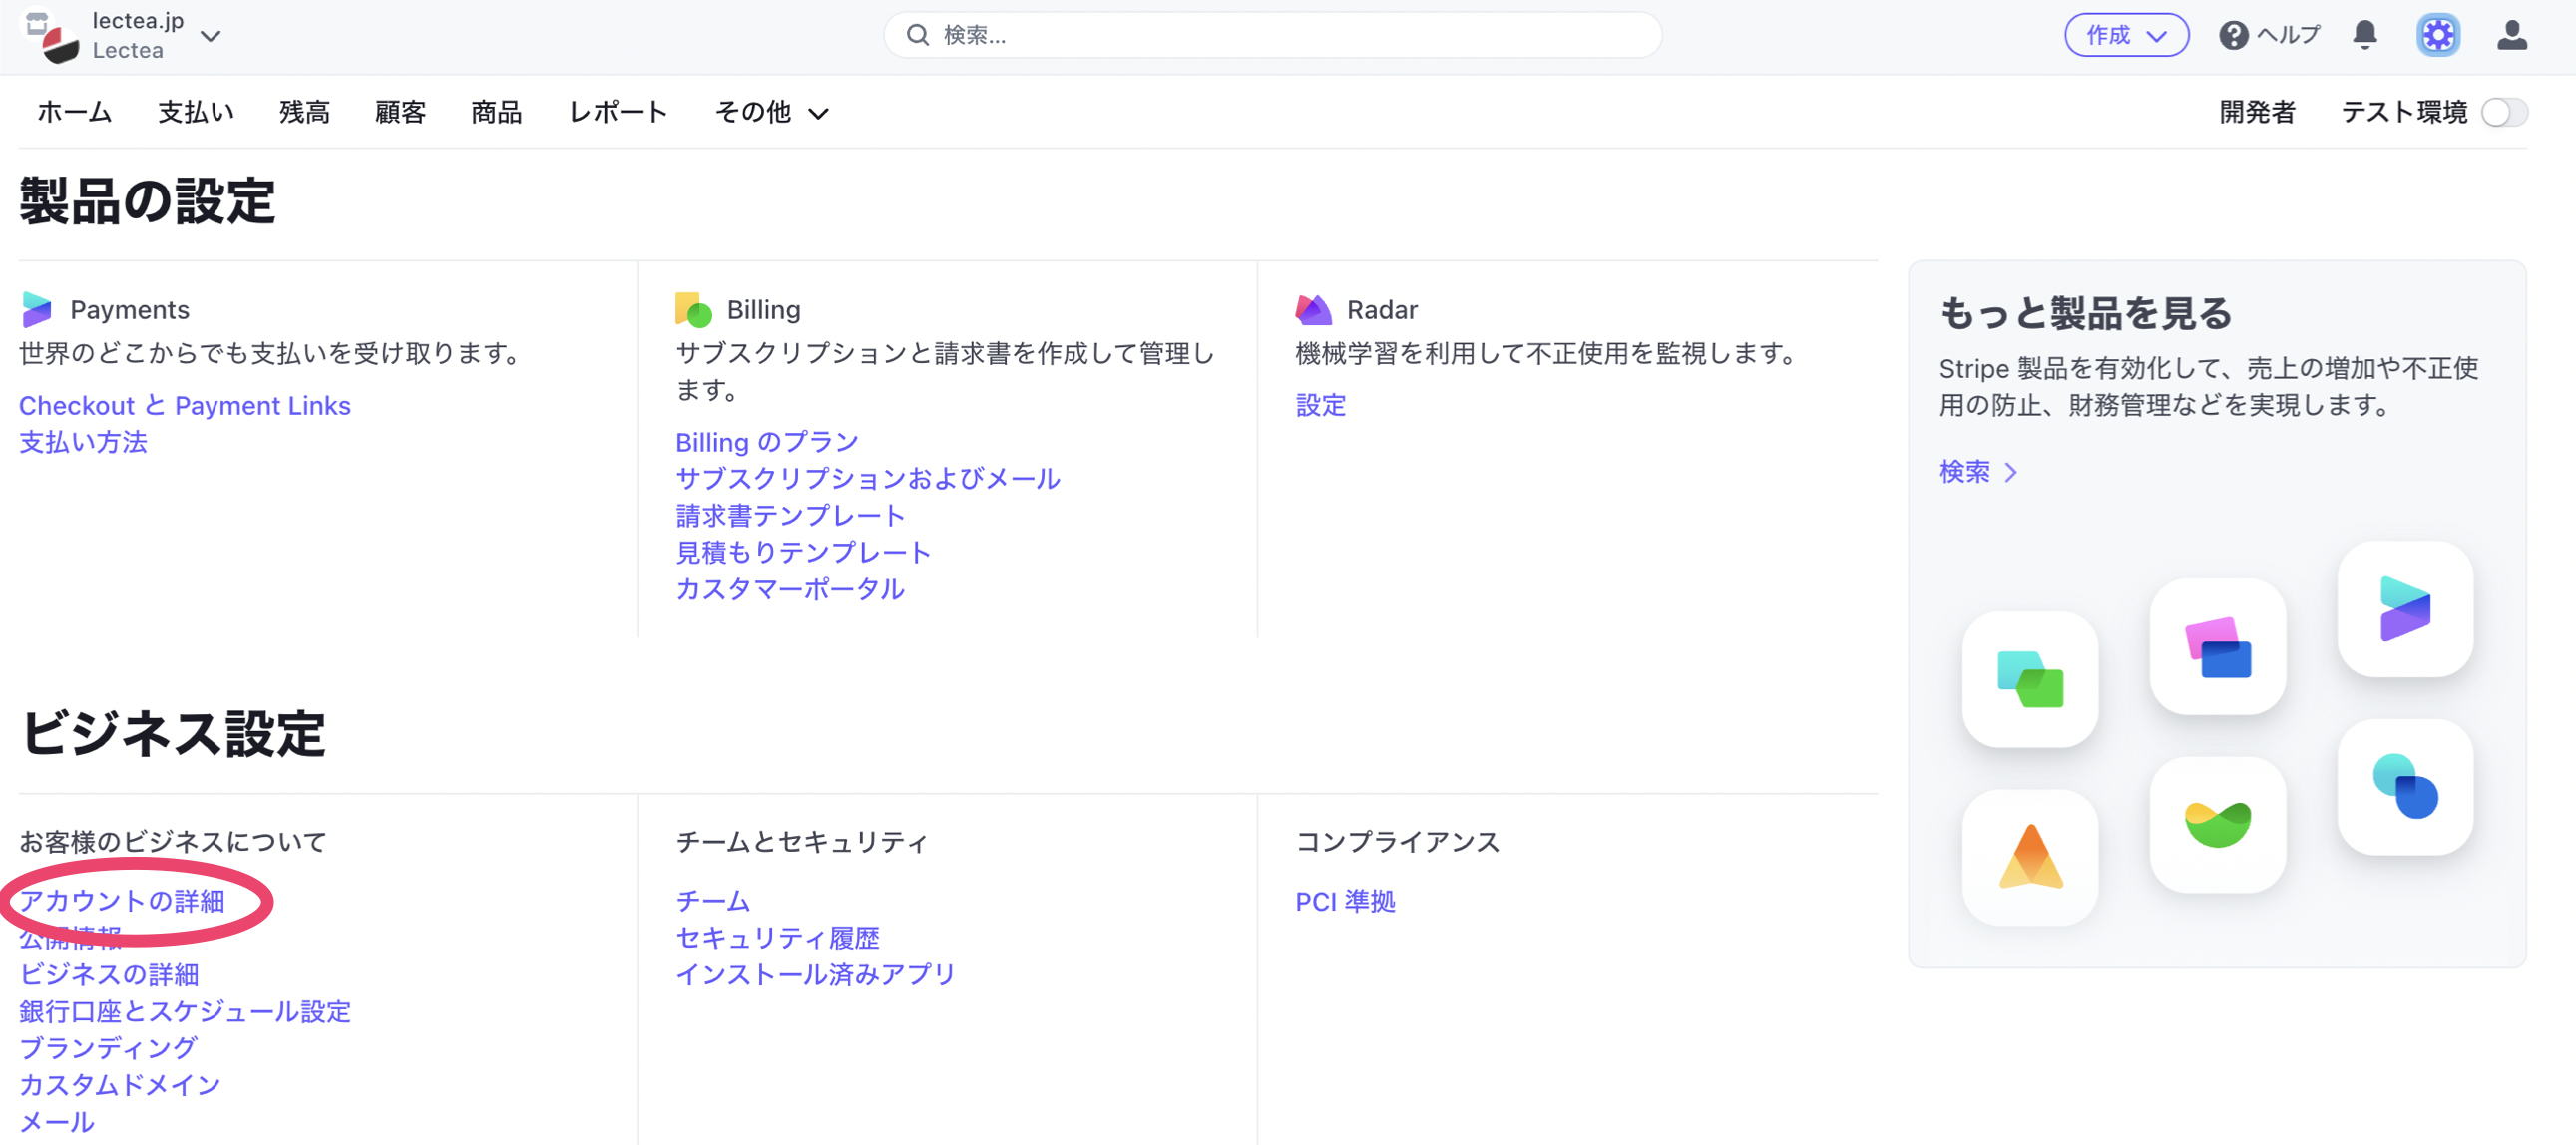Open the レポート navigation item
Viewport: 2576px width, 1145px height.
[x=618, y=112]
